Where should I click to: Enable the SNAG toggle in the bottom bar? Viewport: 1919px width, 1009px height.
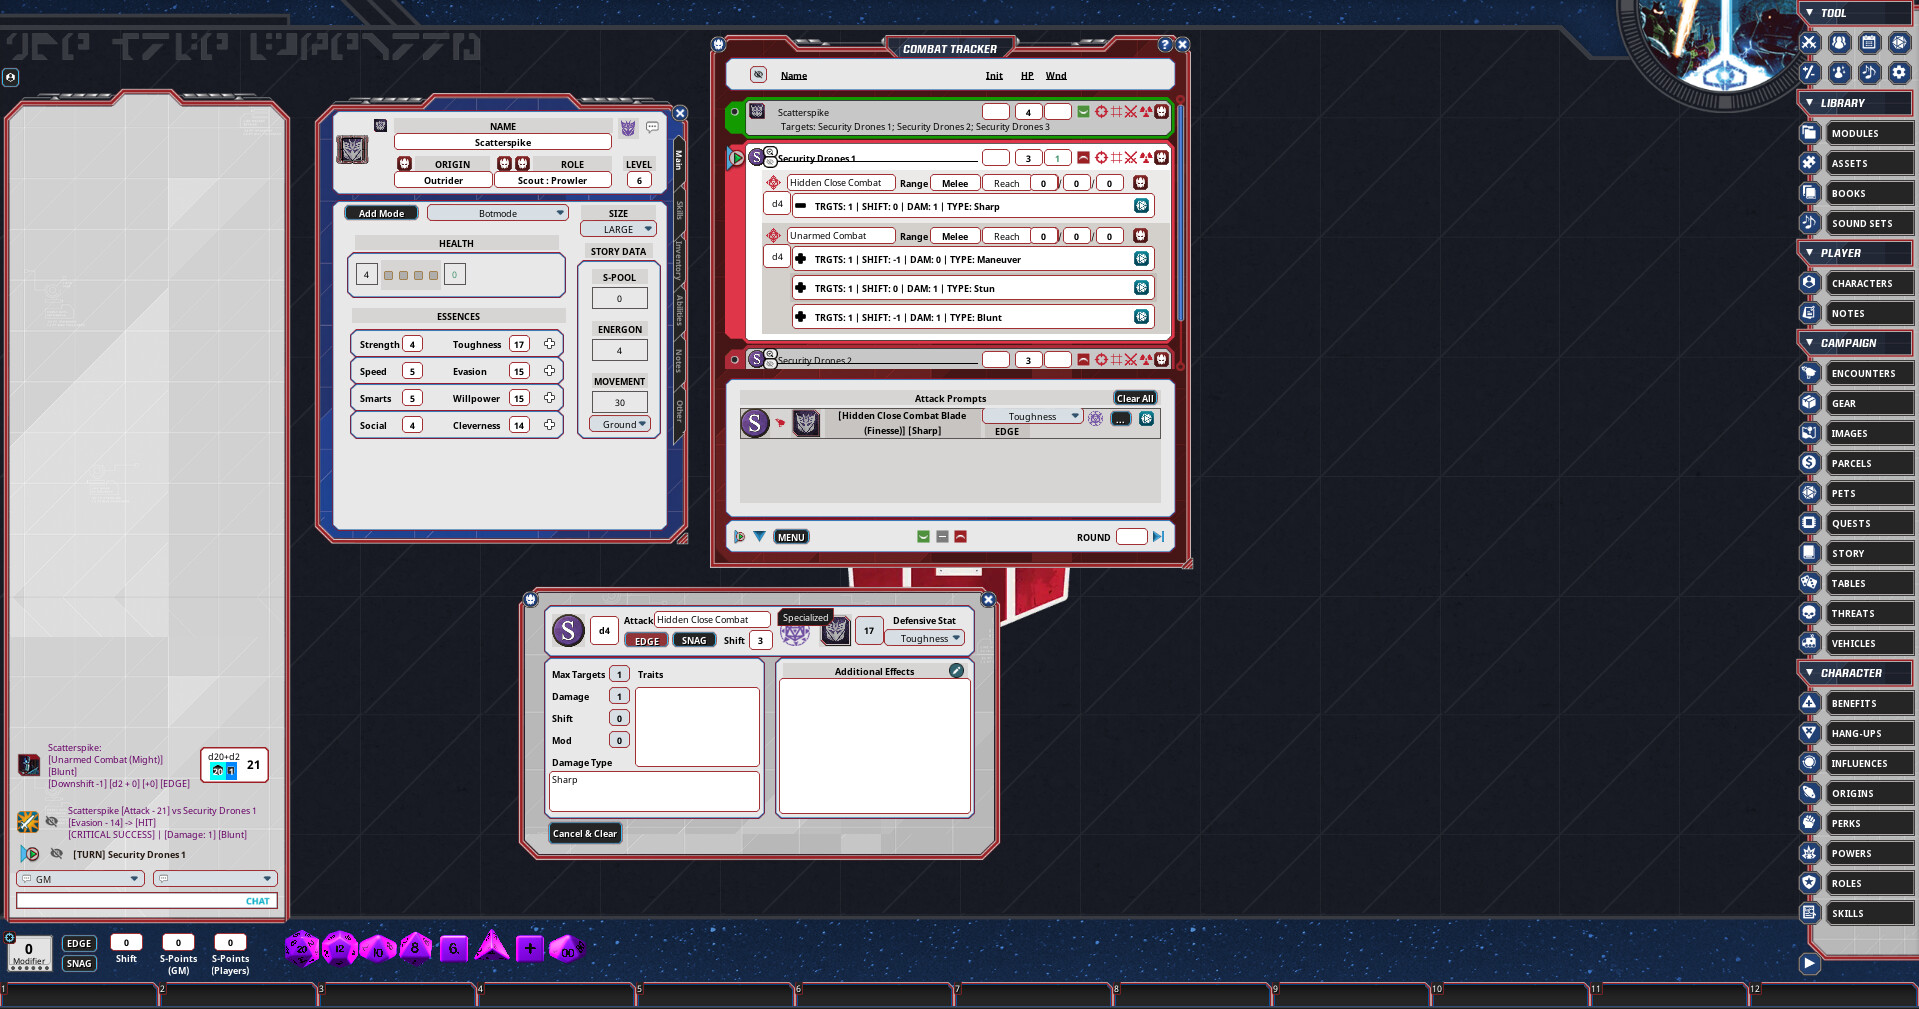click(79, 963)
